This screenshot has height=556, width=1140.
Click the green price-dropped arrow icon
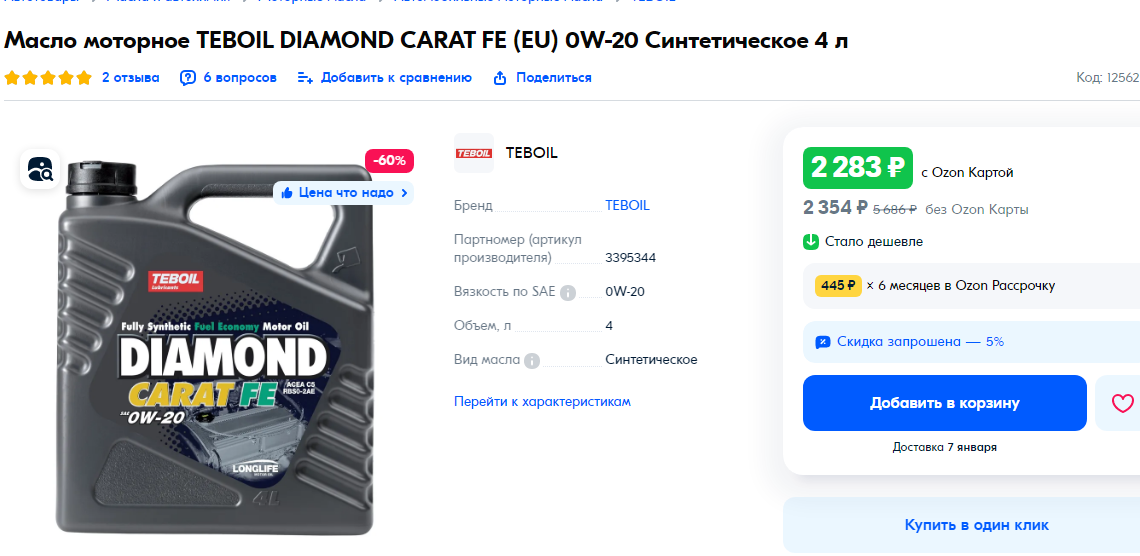(811, 241)
